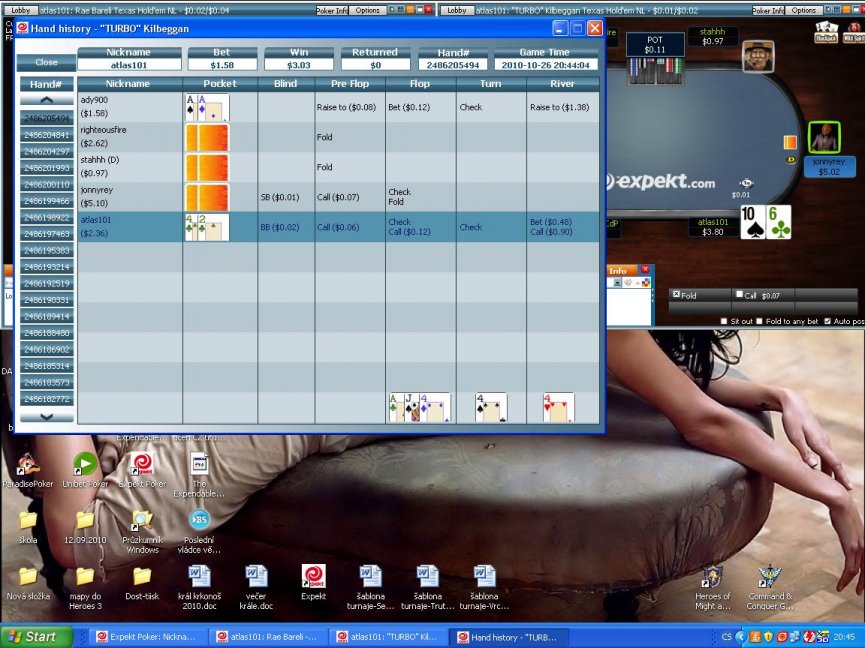Image resolution: width=865 pixels, height=648 pixels.
Task: Open the Nová složka folder
Action: [x=28, y=583]
